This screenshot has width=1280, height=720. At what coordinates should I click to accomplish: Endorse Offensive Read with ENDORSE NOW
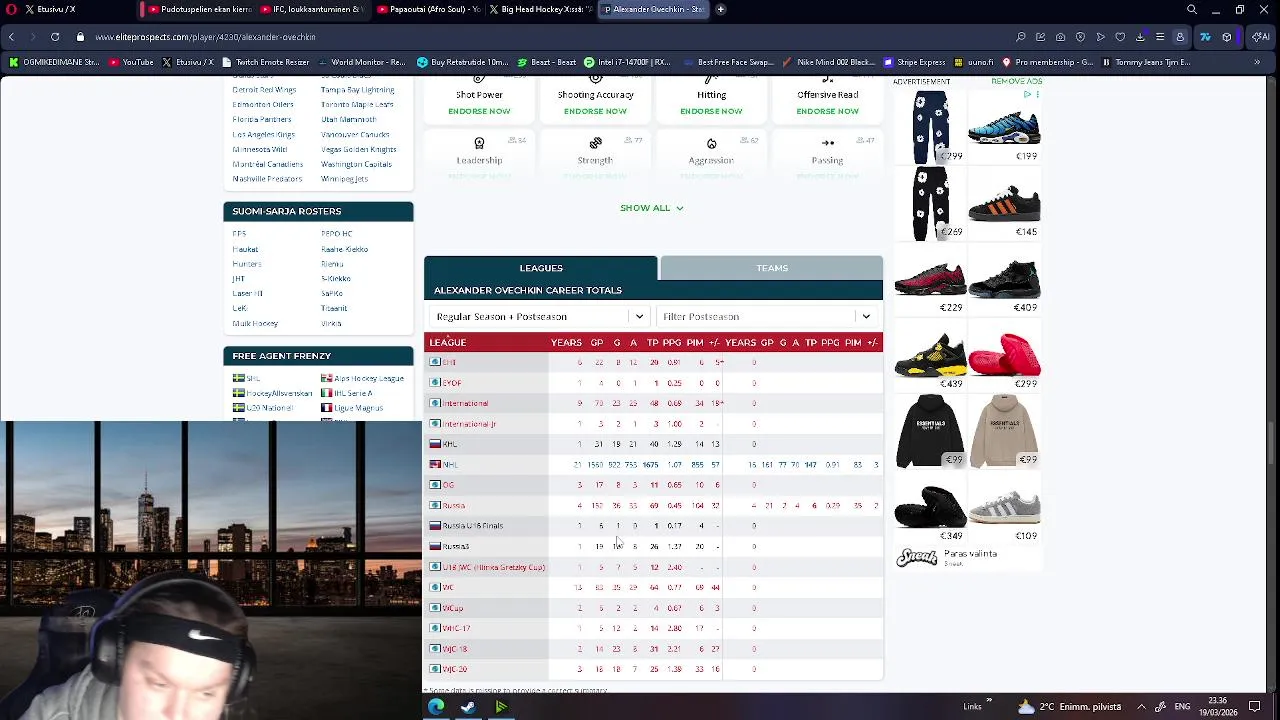click(x=827, y=111)
